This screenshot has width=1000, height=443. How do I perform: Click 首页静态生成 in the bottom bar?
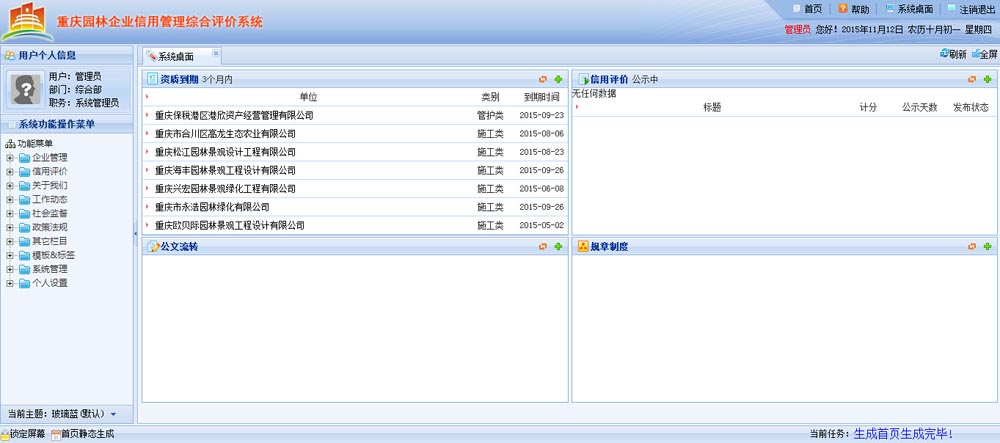[x=87, y=435]
